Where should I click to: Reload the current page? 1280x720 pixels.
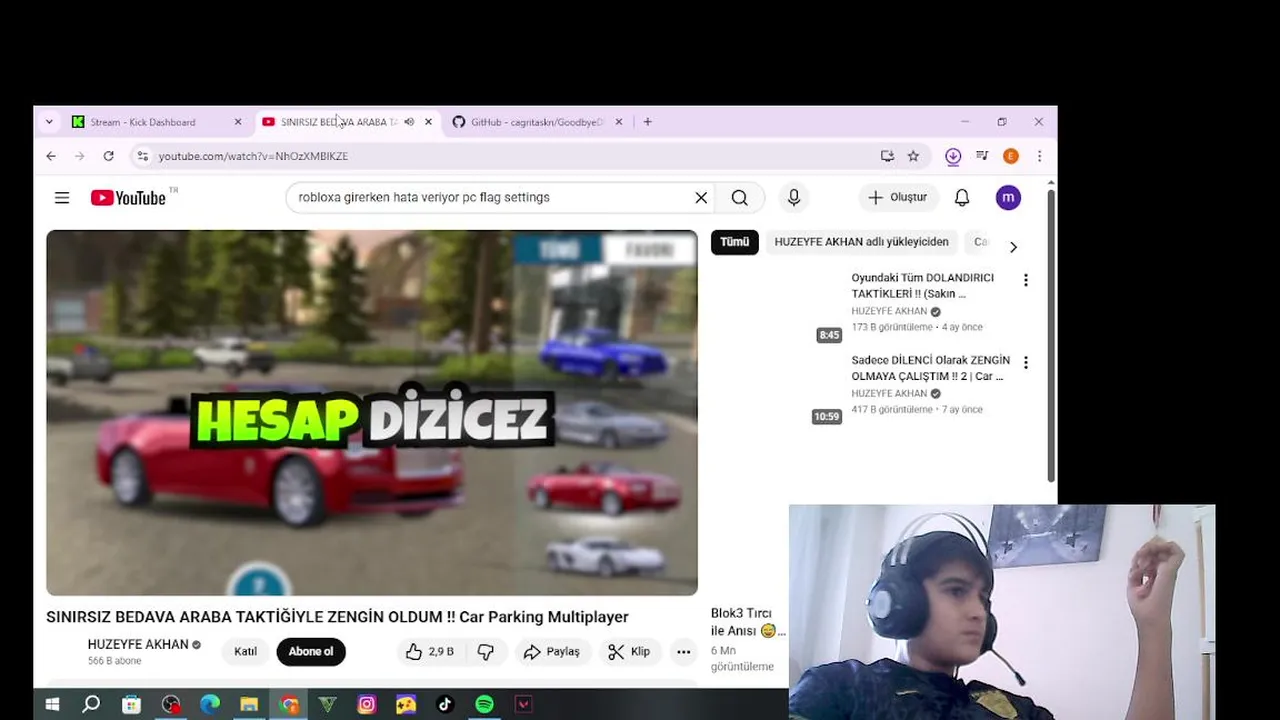click(109, 156)
